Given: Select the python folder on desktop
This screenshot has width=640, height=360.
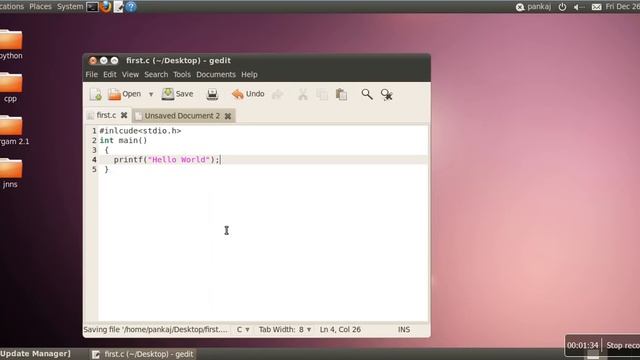Looking at the screenshot, I should 11,44.
